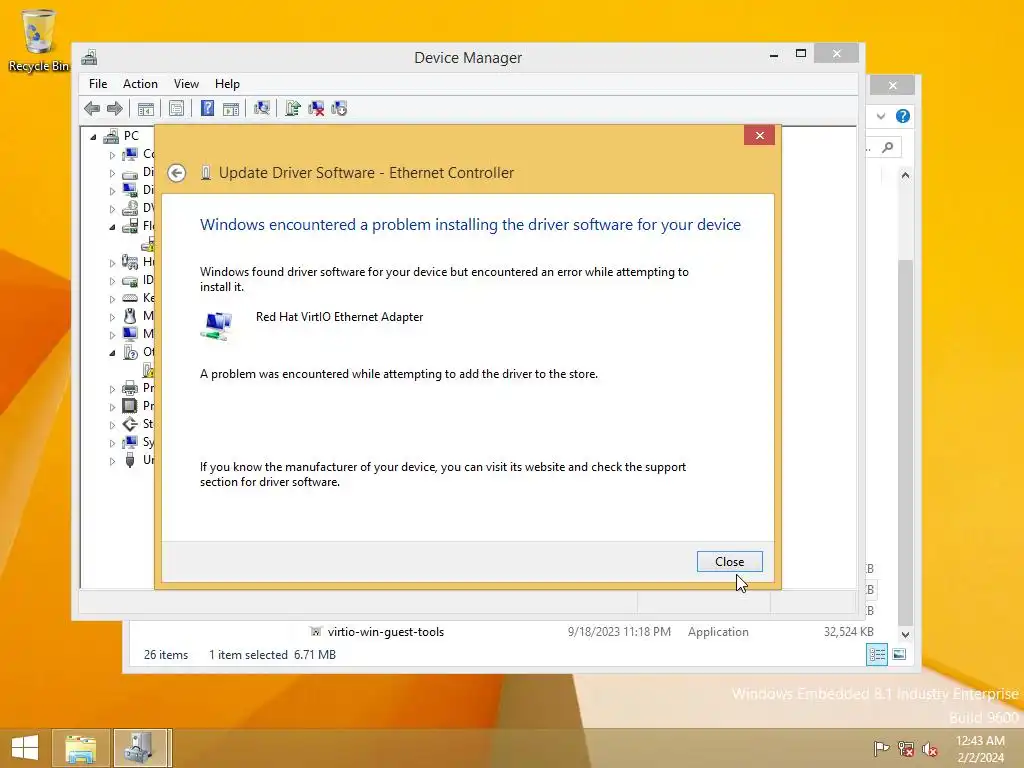The height and width of the screenshot is (768, 1024).
Task: Click '1 item selected 6.71 MB' status text
Action: (272, 654)
